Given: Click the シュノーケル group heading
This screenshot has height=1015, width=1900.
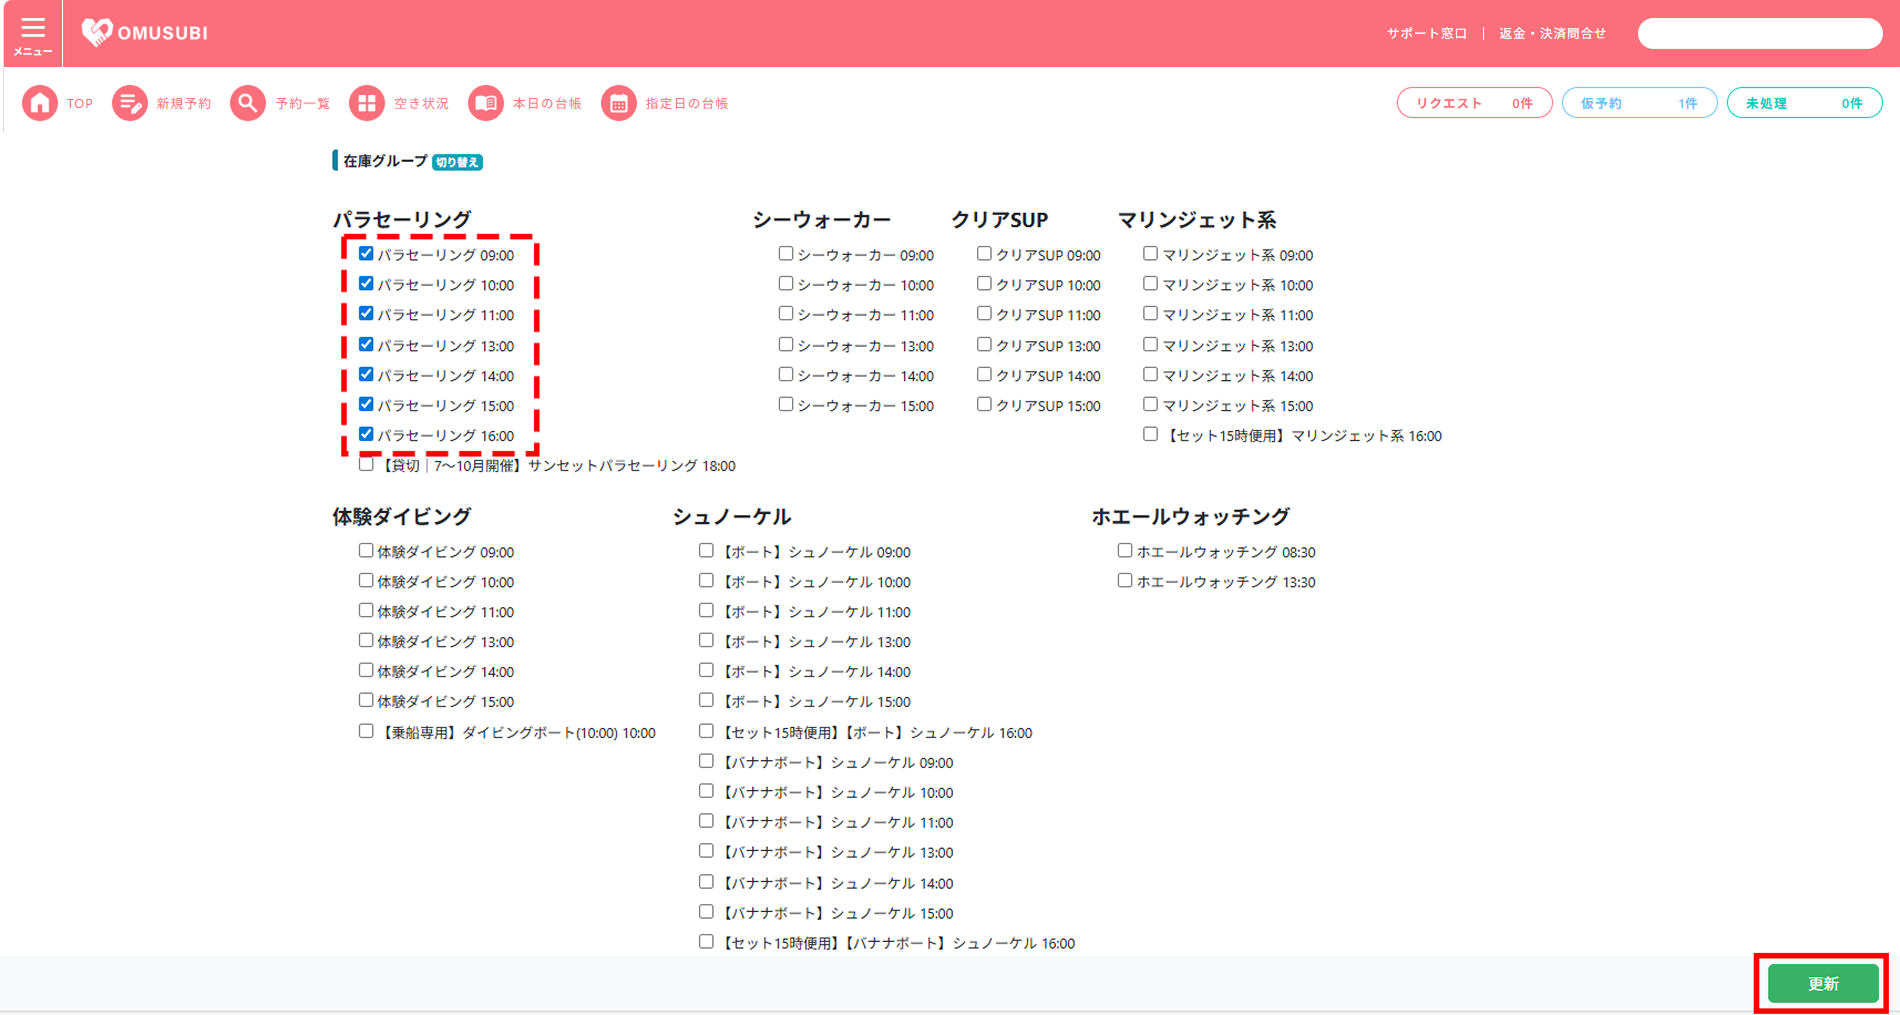Looking at the screenshot, I should coord(732,517).
